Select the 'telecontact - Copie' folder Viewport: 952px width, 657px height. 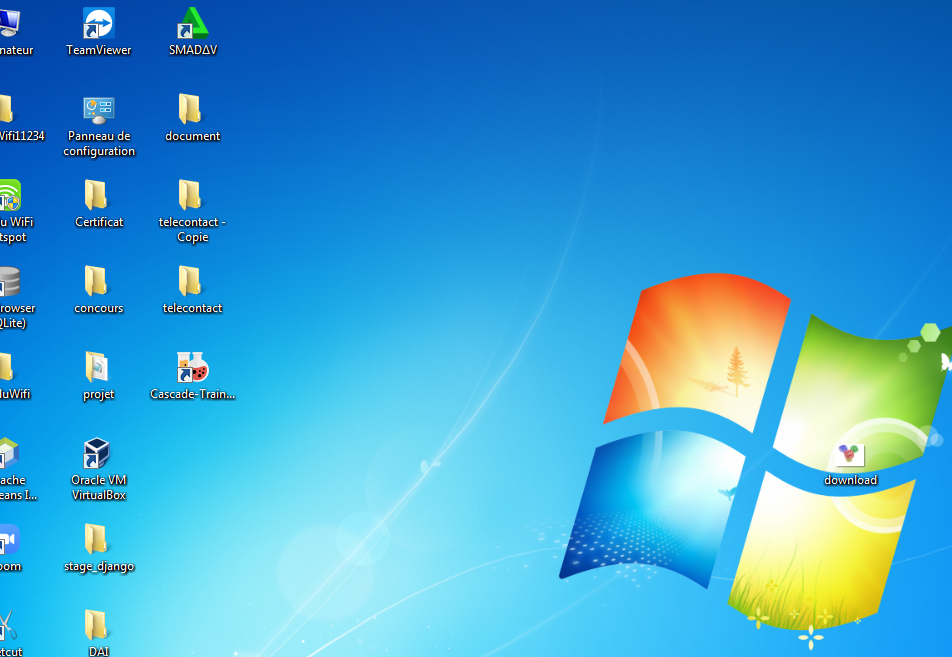pos(191,196)
